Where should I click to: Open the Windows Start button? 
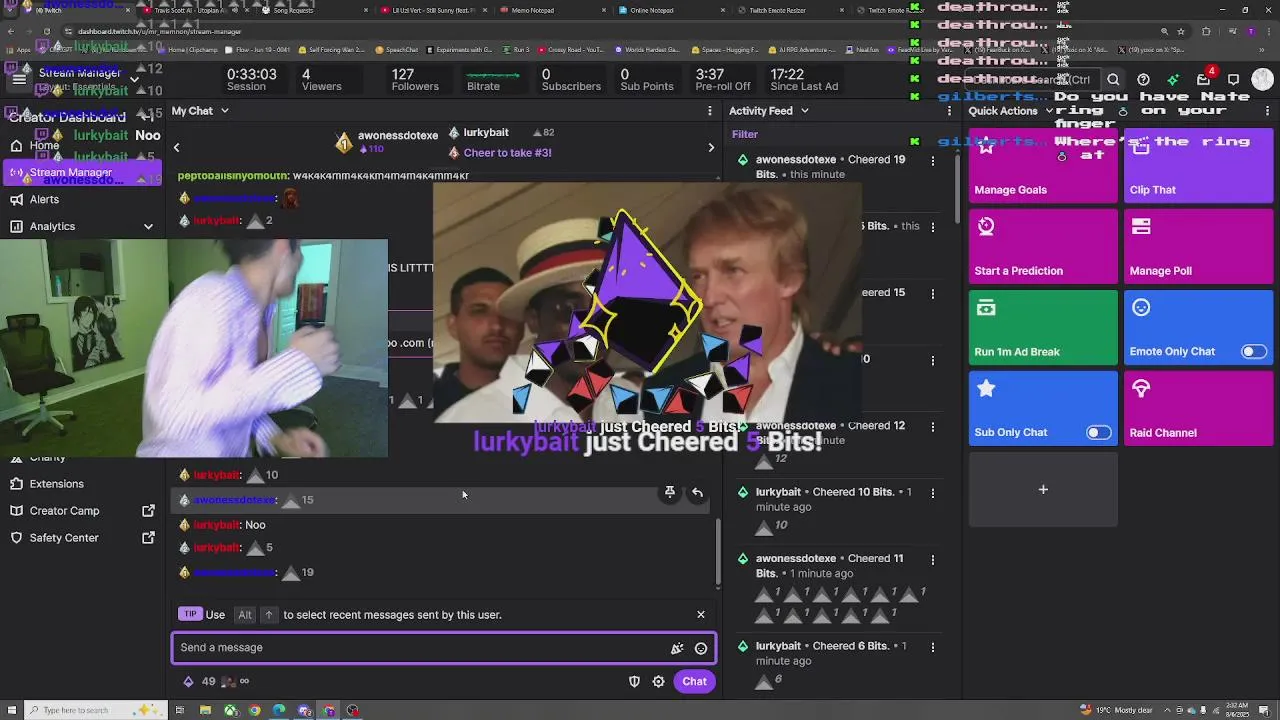tap(13, 711)
